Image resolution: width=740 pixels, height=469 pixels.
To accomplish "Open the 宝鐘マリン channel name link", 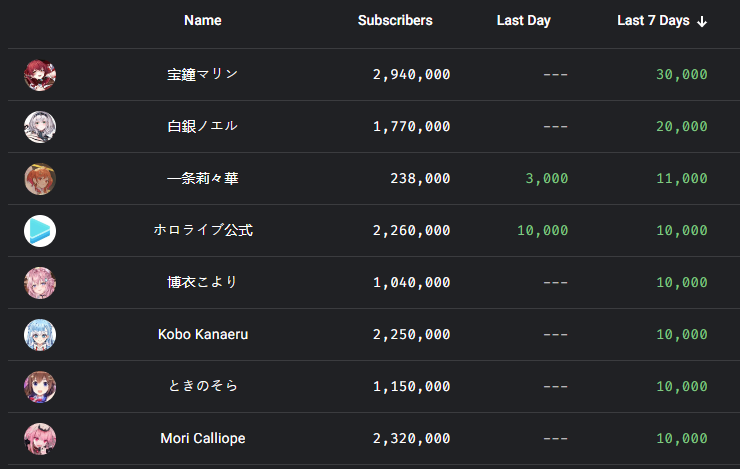I will (x=203, y=75).
